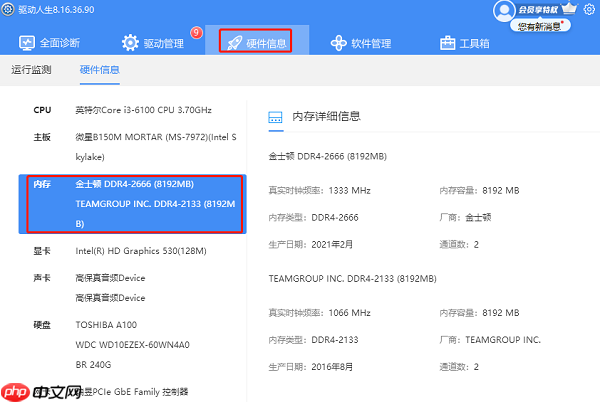Screen dimensions: 600x402
Task: Switch to the 硬件信息 sub-tab
Action: pyautogui.click(x=99, y=70)
